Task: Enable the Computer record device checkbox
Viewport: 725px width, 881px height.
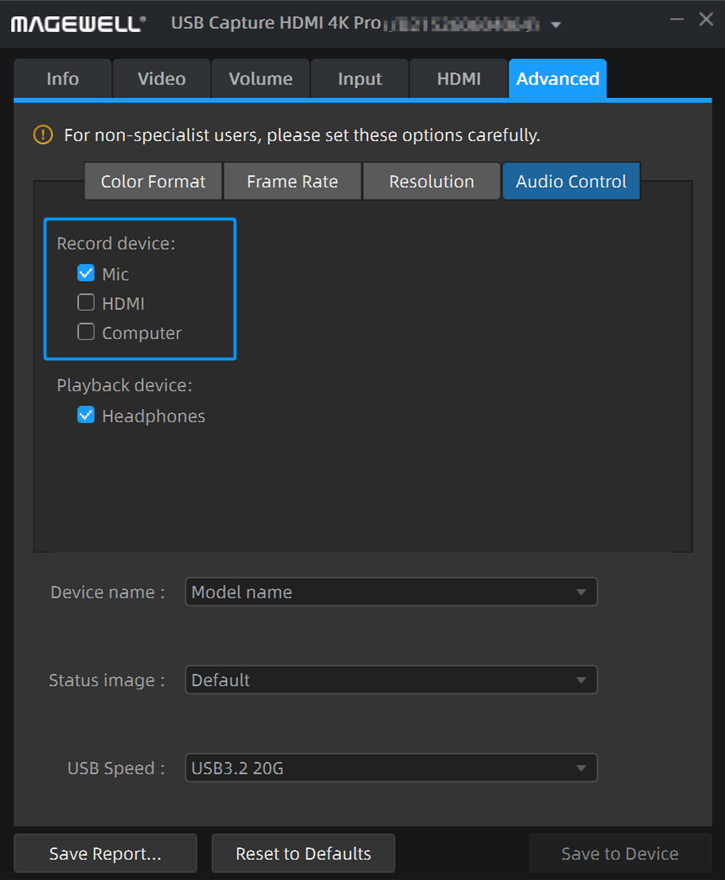Action: pos(86,332)
